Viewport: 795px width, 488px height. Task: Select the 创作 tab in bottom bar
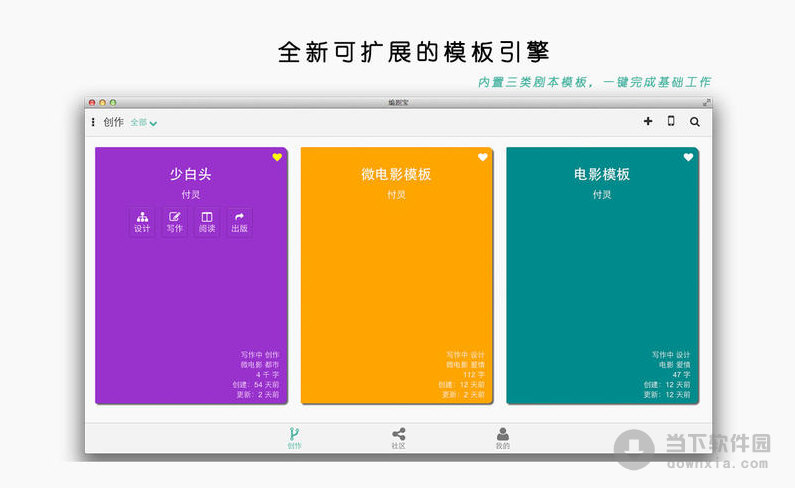pos(294,438)
